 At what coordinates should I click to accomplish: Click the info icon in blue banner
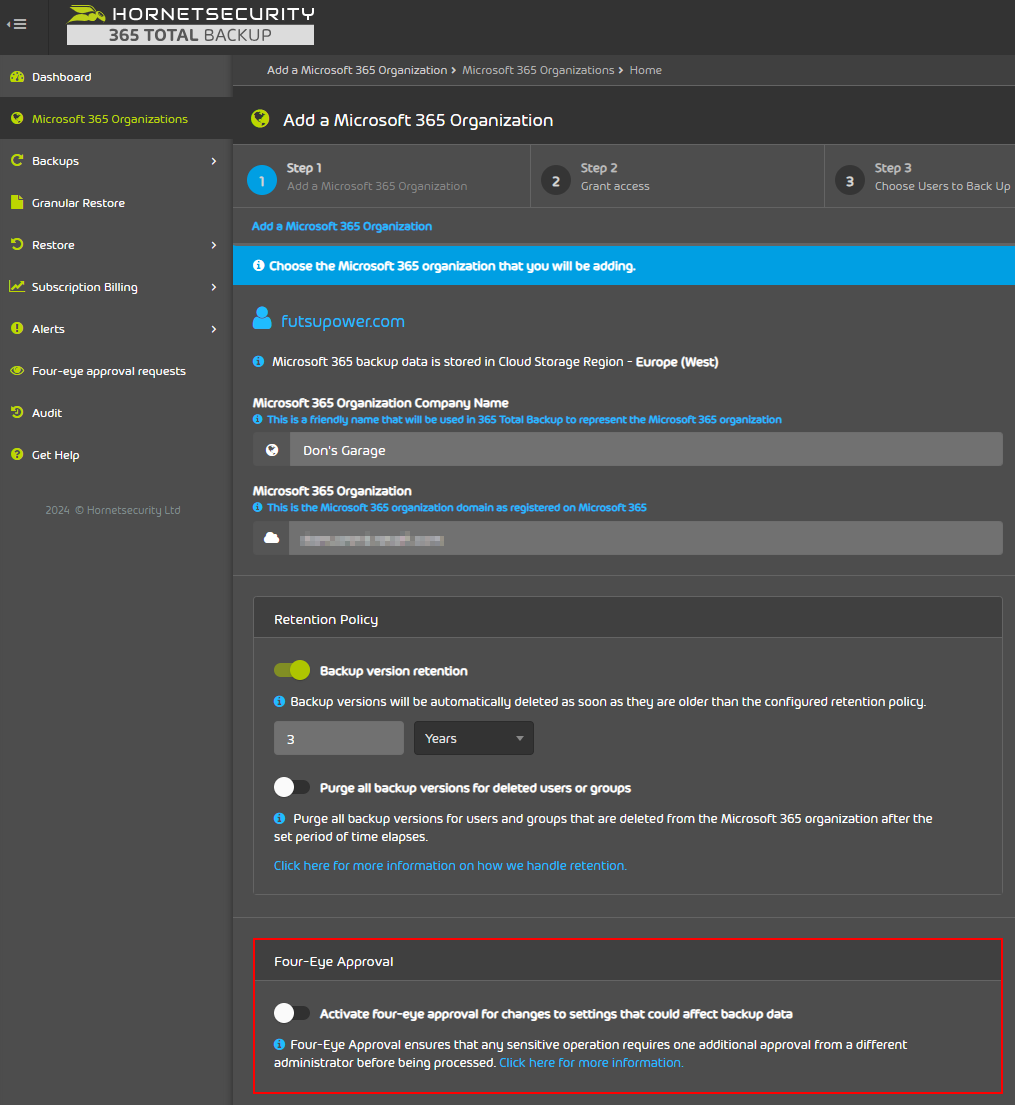coord(259,266)
